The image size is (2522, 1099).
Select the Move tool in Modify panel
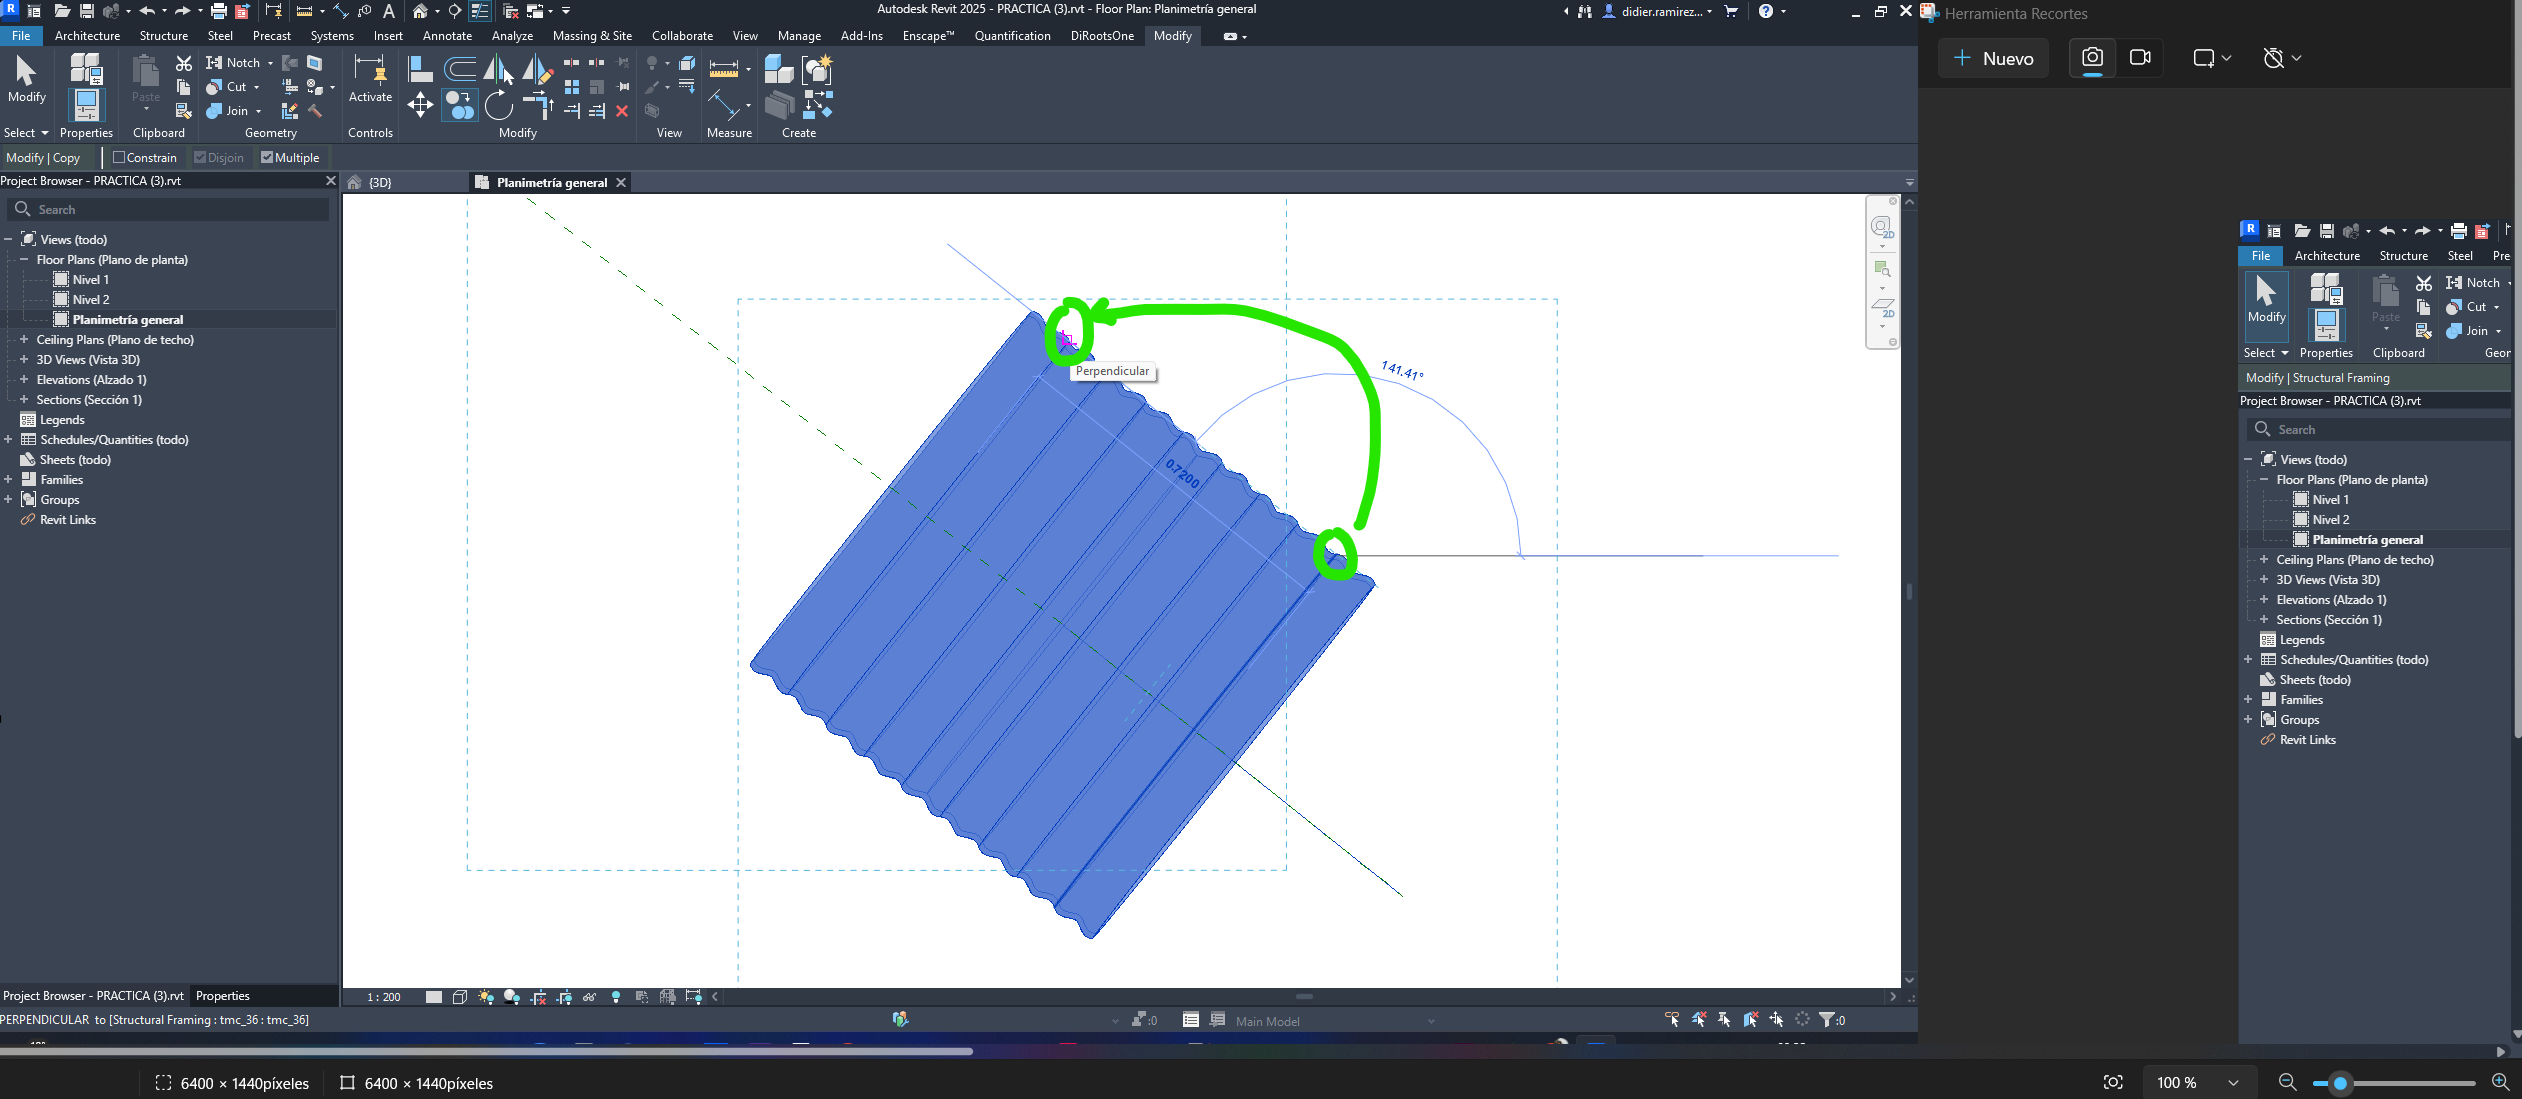420,105
